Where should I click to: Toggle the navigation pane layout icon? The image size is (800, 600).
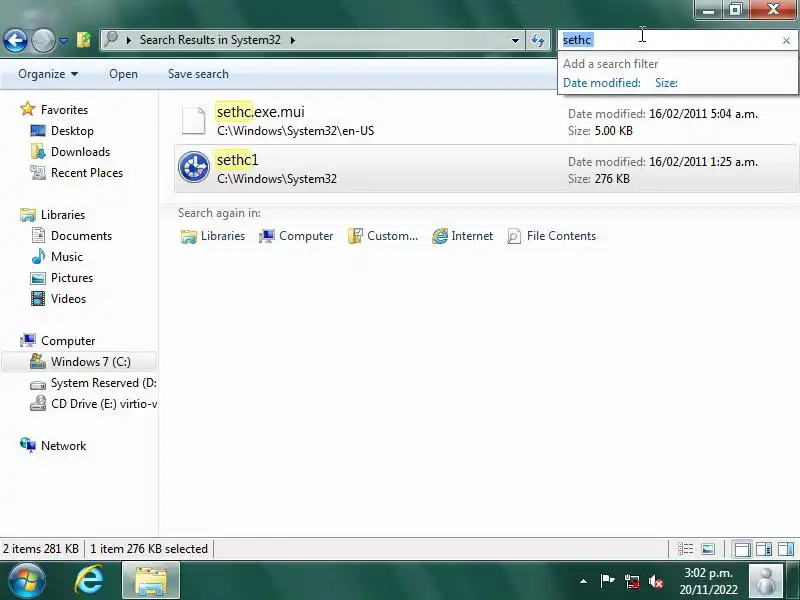click(742, 549)
